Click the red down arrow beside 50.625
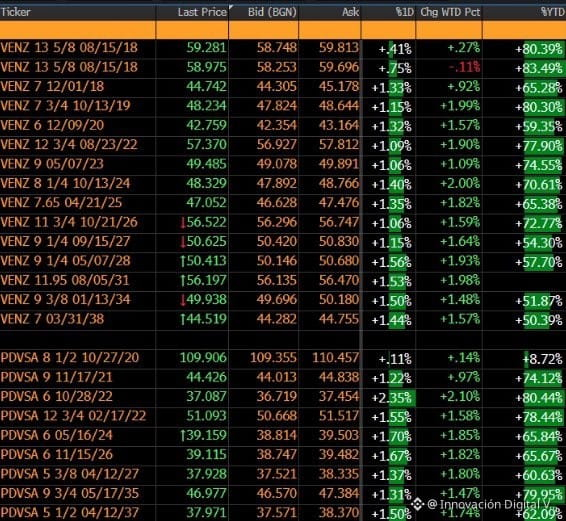 pyautogui.click(x=183, y=242)
